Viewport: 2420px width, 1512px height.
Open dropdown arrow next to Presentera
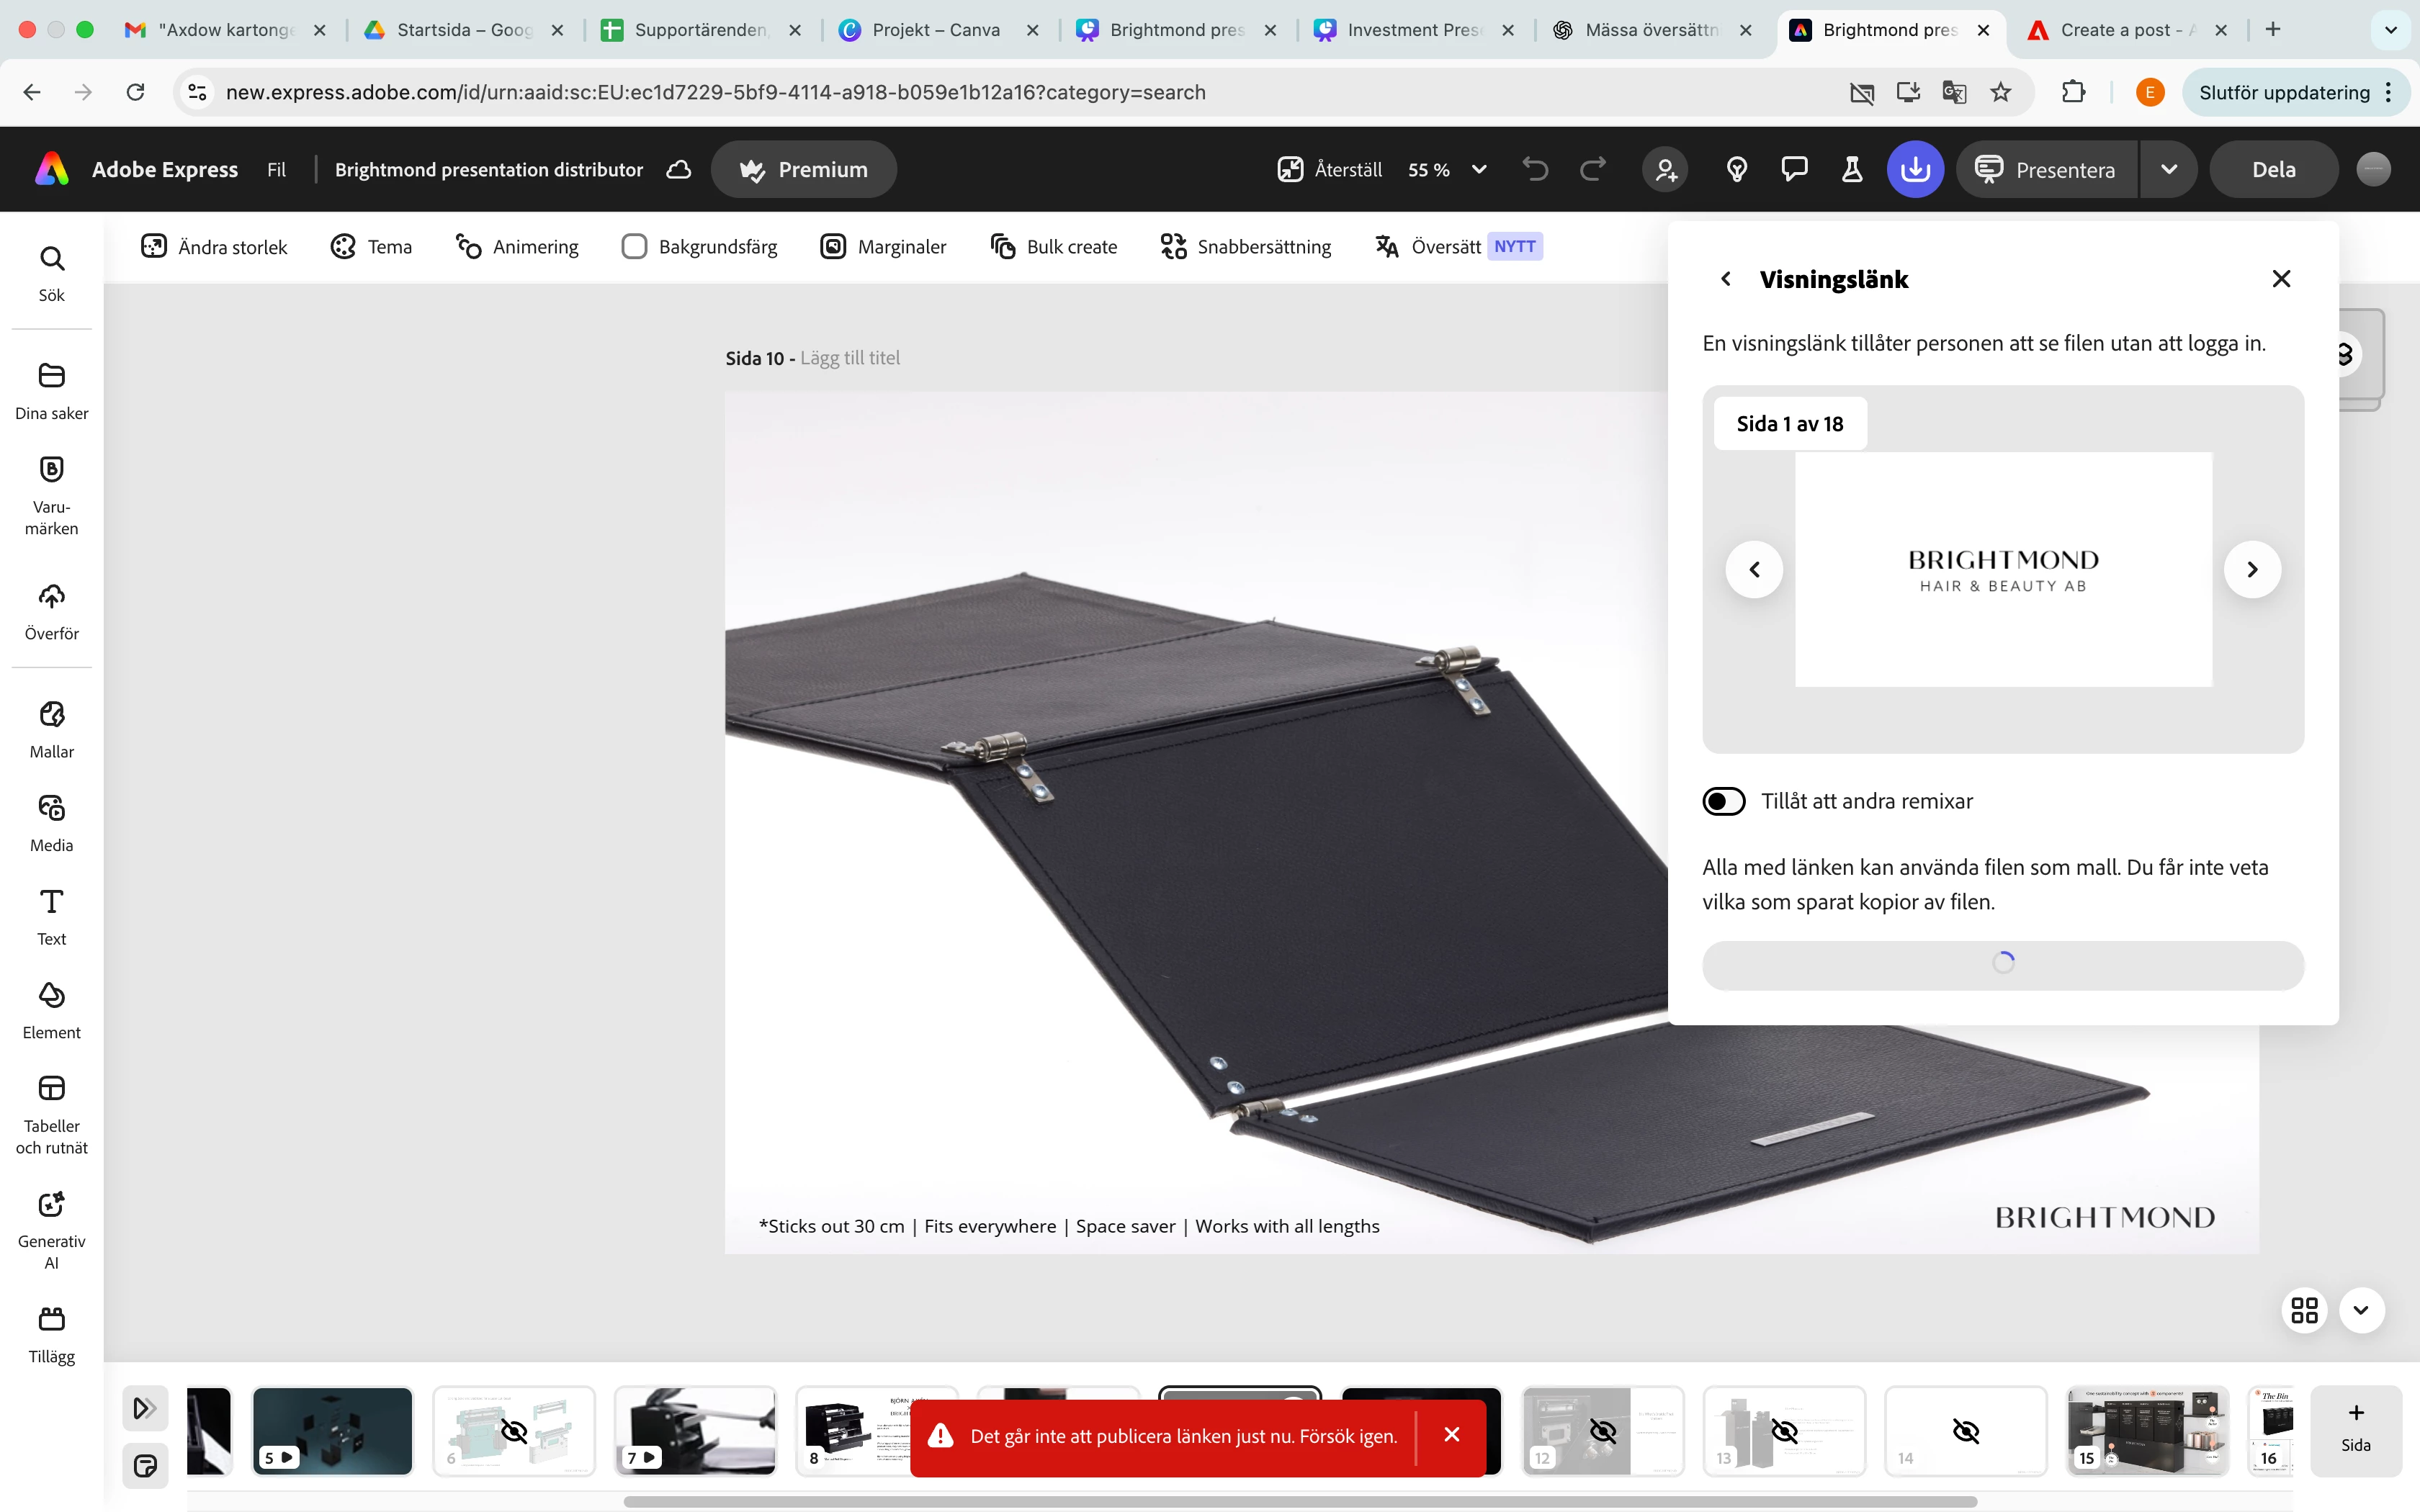point(2168,170)
